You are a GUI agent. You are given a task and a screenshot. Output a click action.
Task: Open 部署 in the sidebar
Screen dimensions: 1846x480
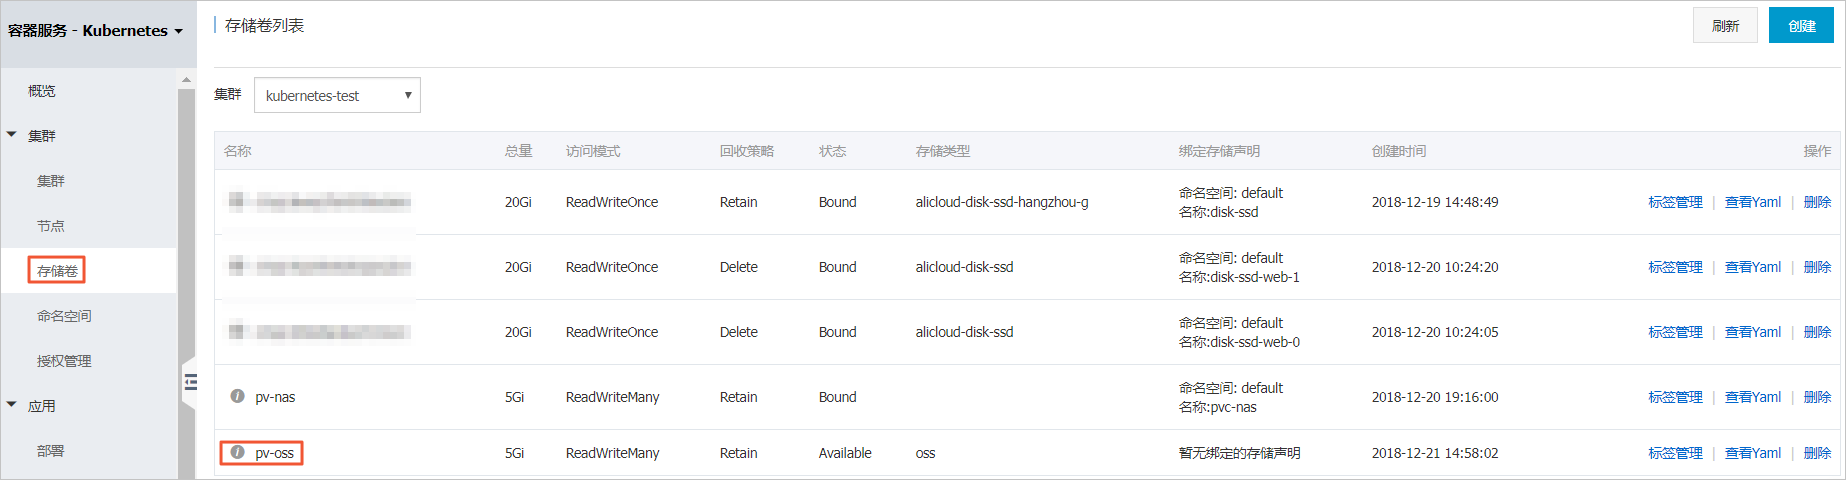[51, 451]
